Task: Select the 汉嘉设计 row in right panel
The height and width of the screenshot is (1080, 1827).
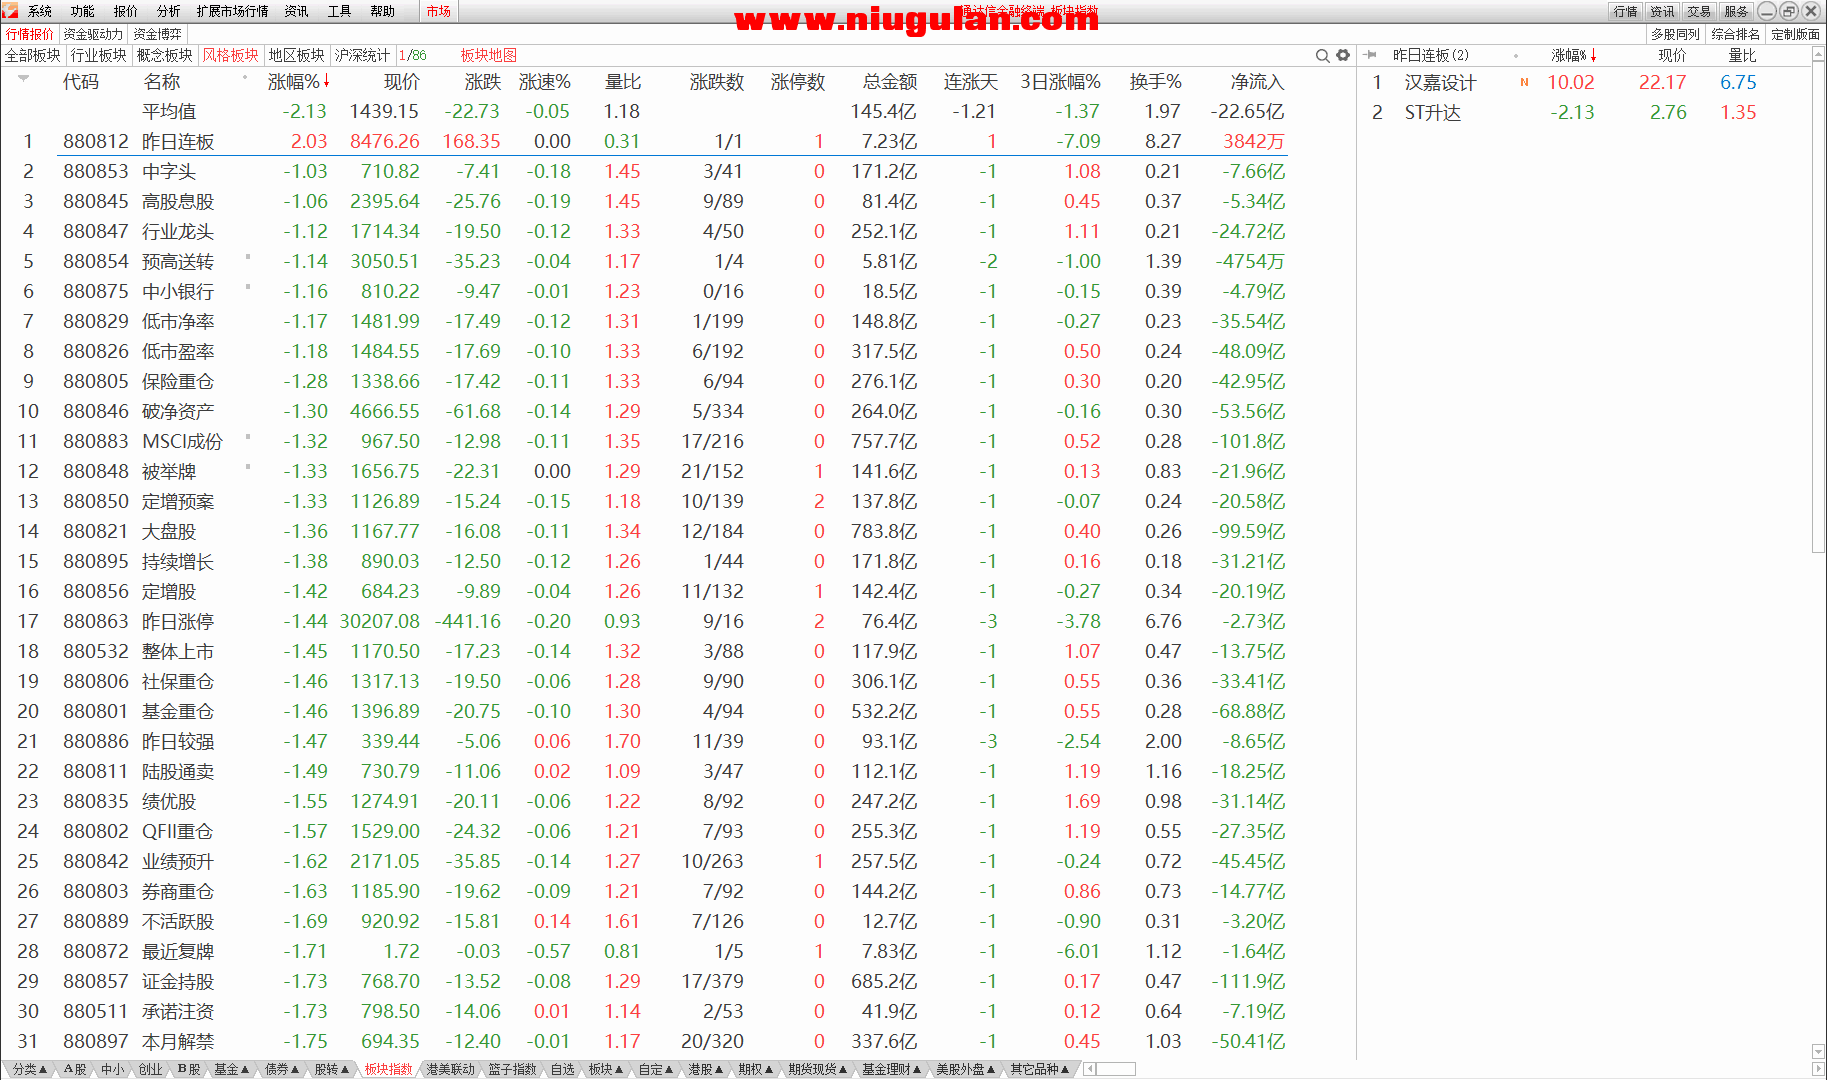Action: pyautogui.click(x=1585, y=83)
